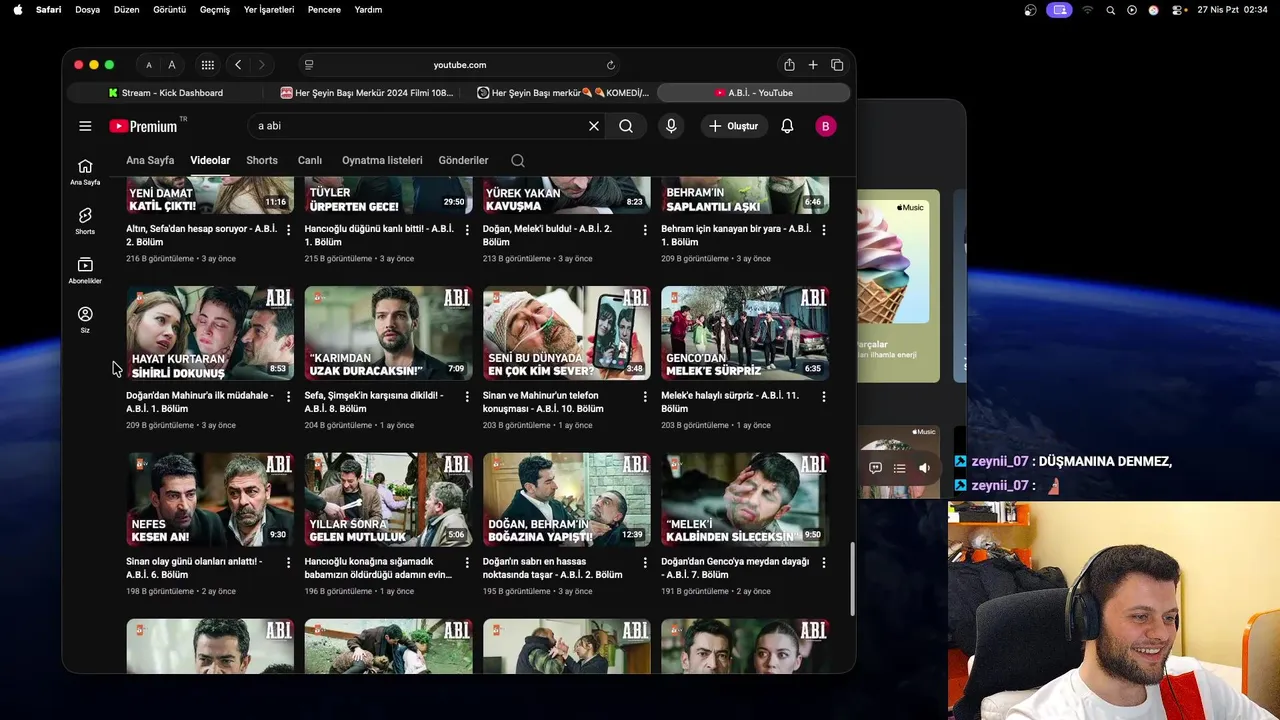This screenshot has width=1280, height=720.
Task: Open Shorts in the left sidebar
Action: [85, 221]
